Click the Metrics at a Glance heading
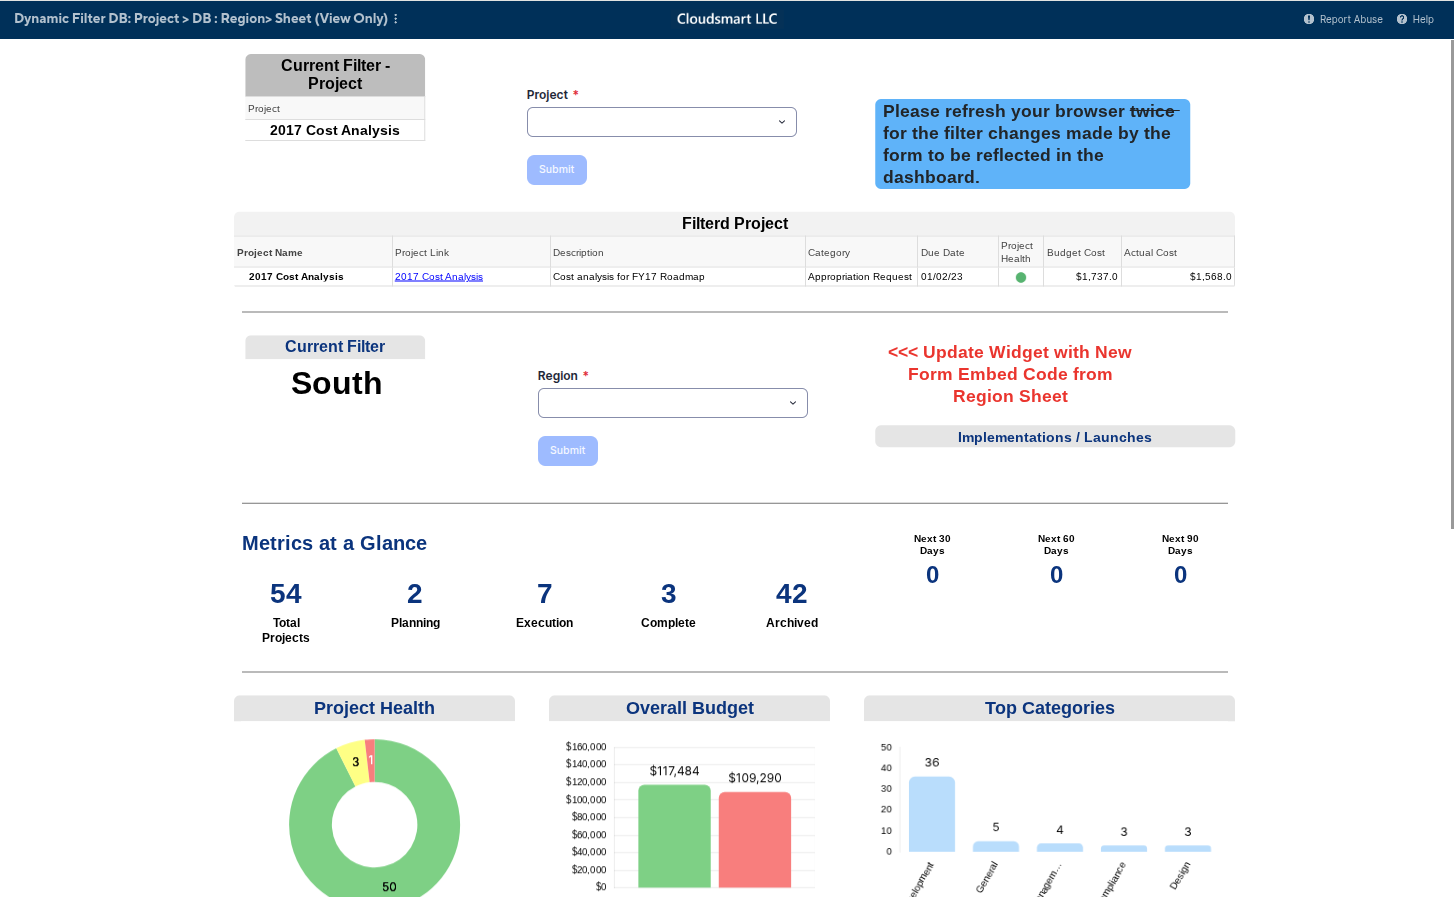1454x897 pixels. pyautogui.click(x=335, y=543)
